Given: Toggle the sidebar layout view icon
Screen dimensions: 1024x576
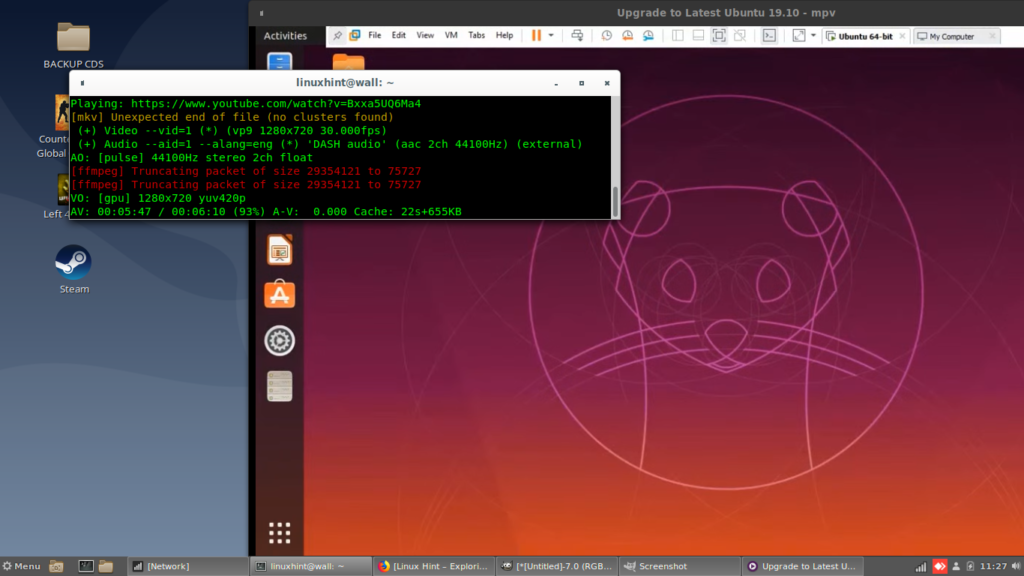Looking at the screenshot, I should 677,35.
